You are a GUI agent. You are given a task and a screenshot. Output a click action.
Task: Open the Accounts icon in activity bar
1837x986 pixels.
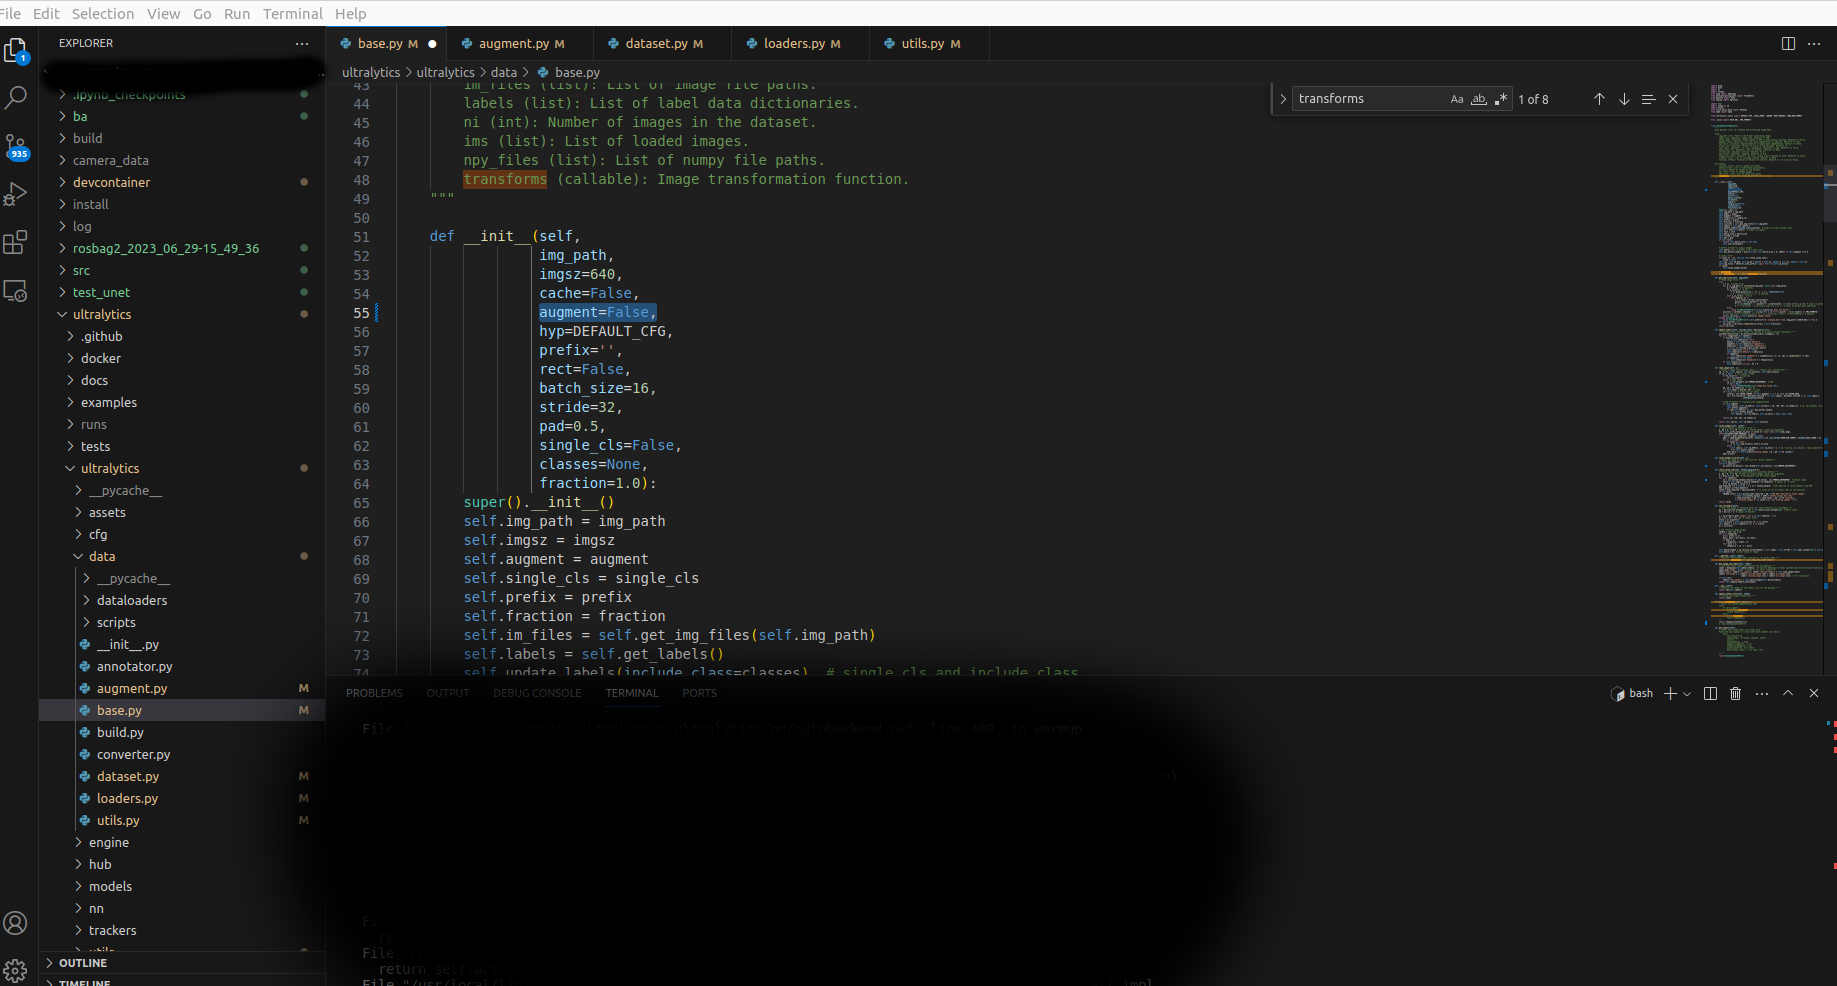[16, 923]
